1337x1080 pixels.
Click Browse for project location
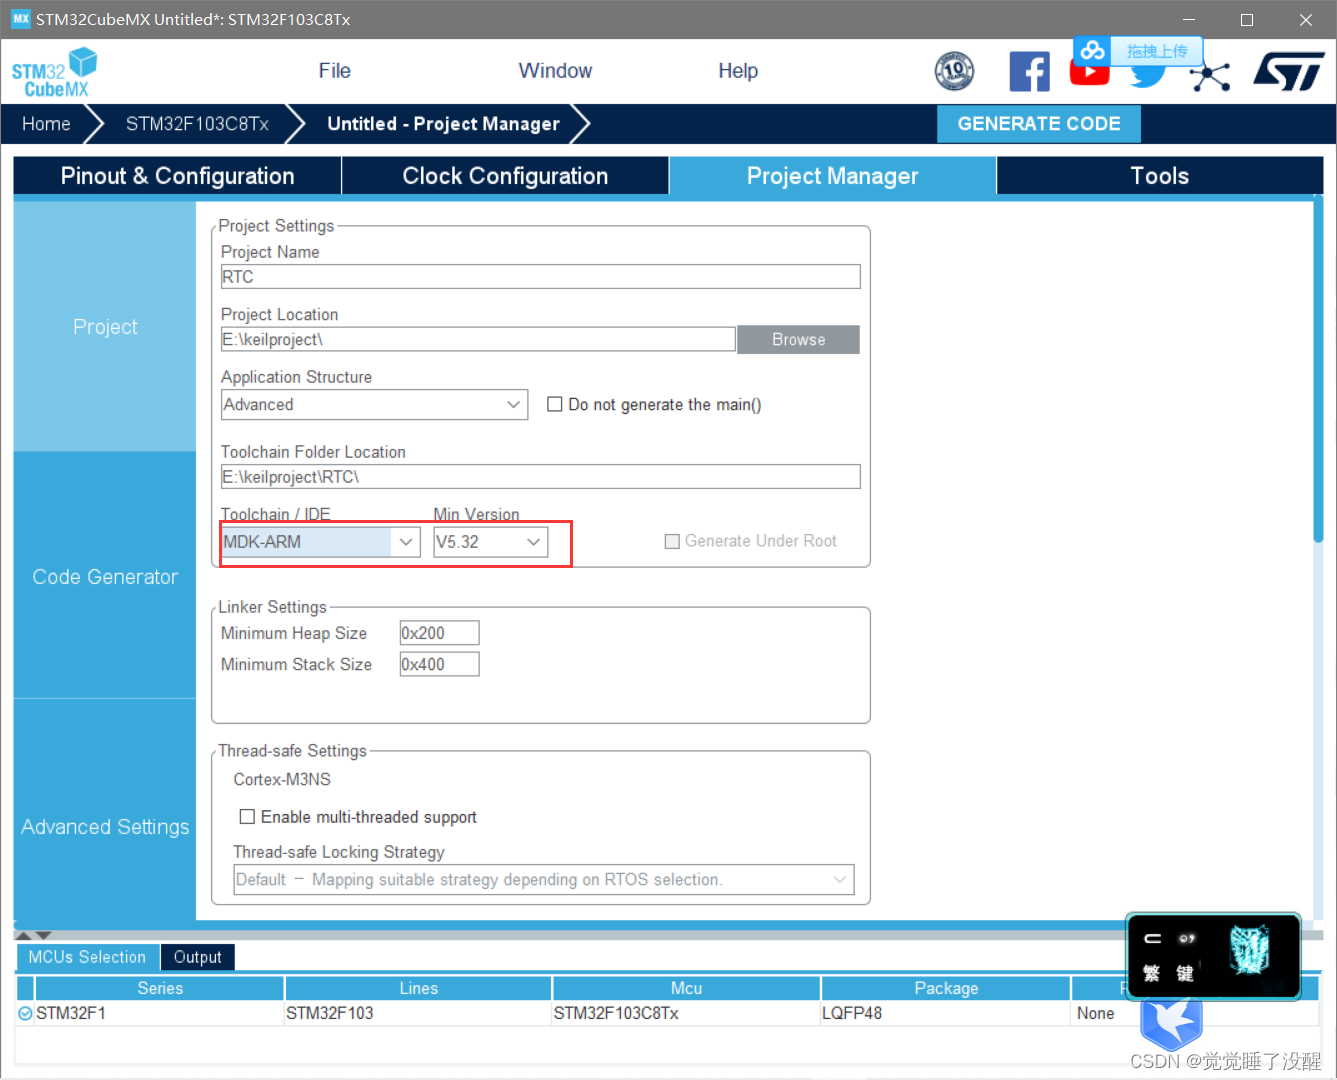point(798,340)
